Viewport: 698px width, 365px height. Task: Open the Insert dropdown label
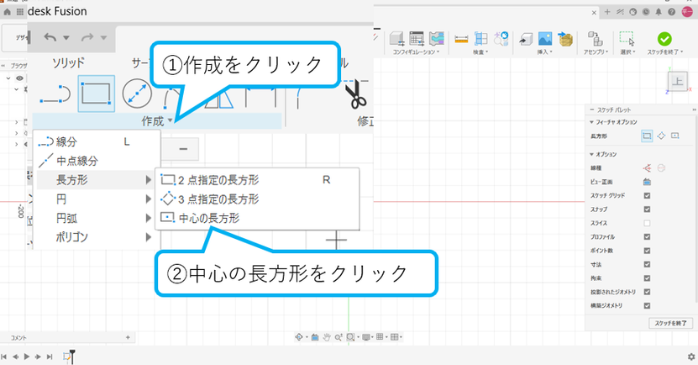545,52
